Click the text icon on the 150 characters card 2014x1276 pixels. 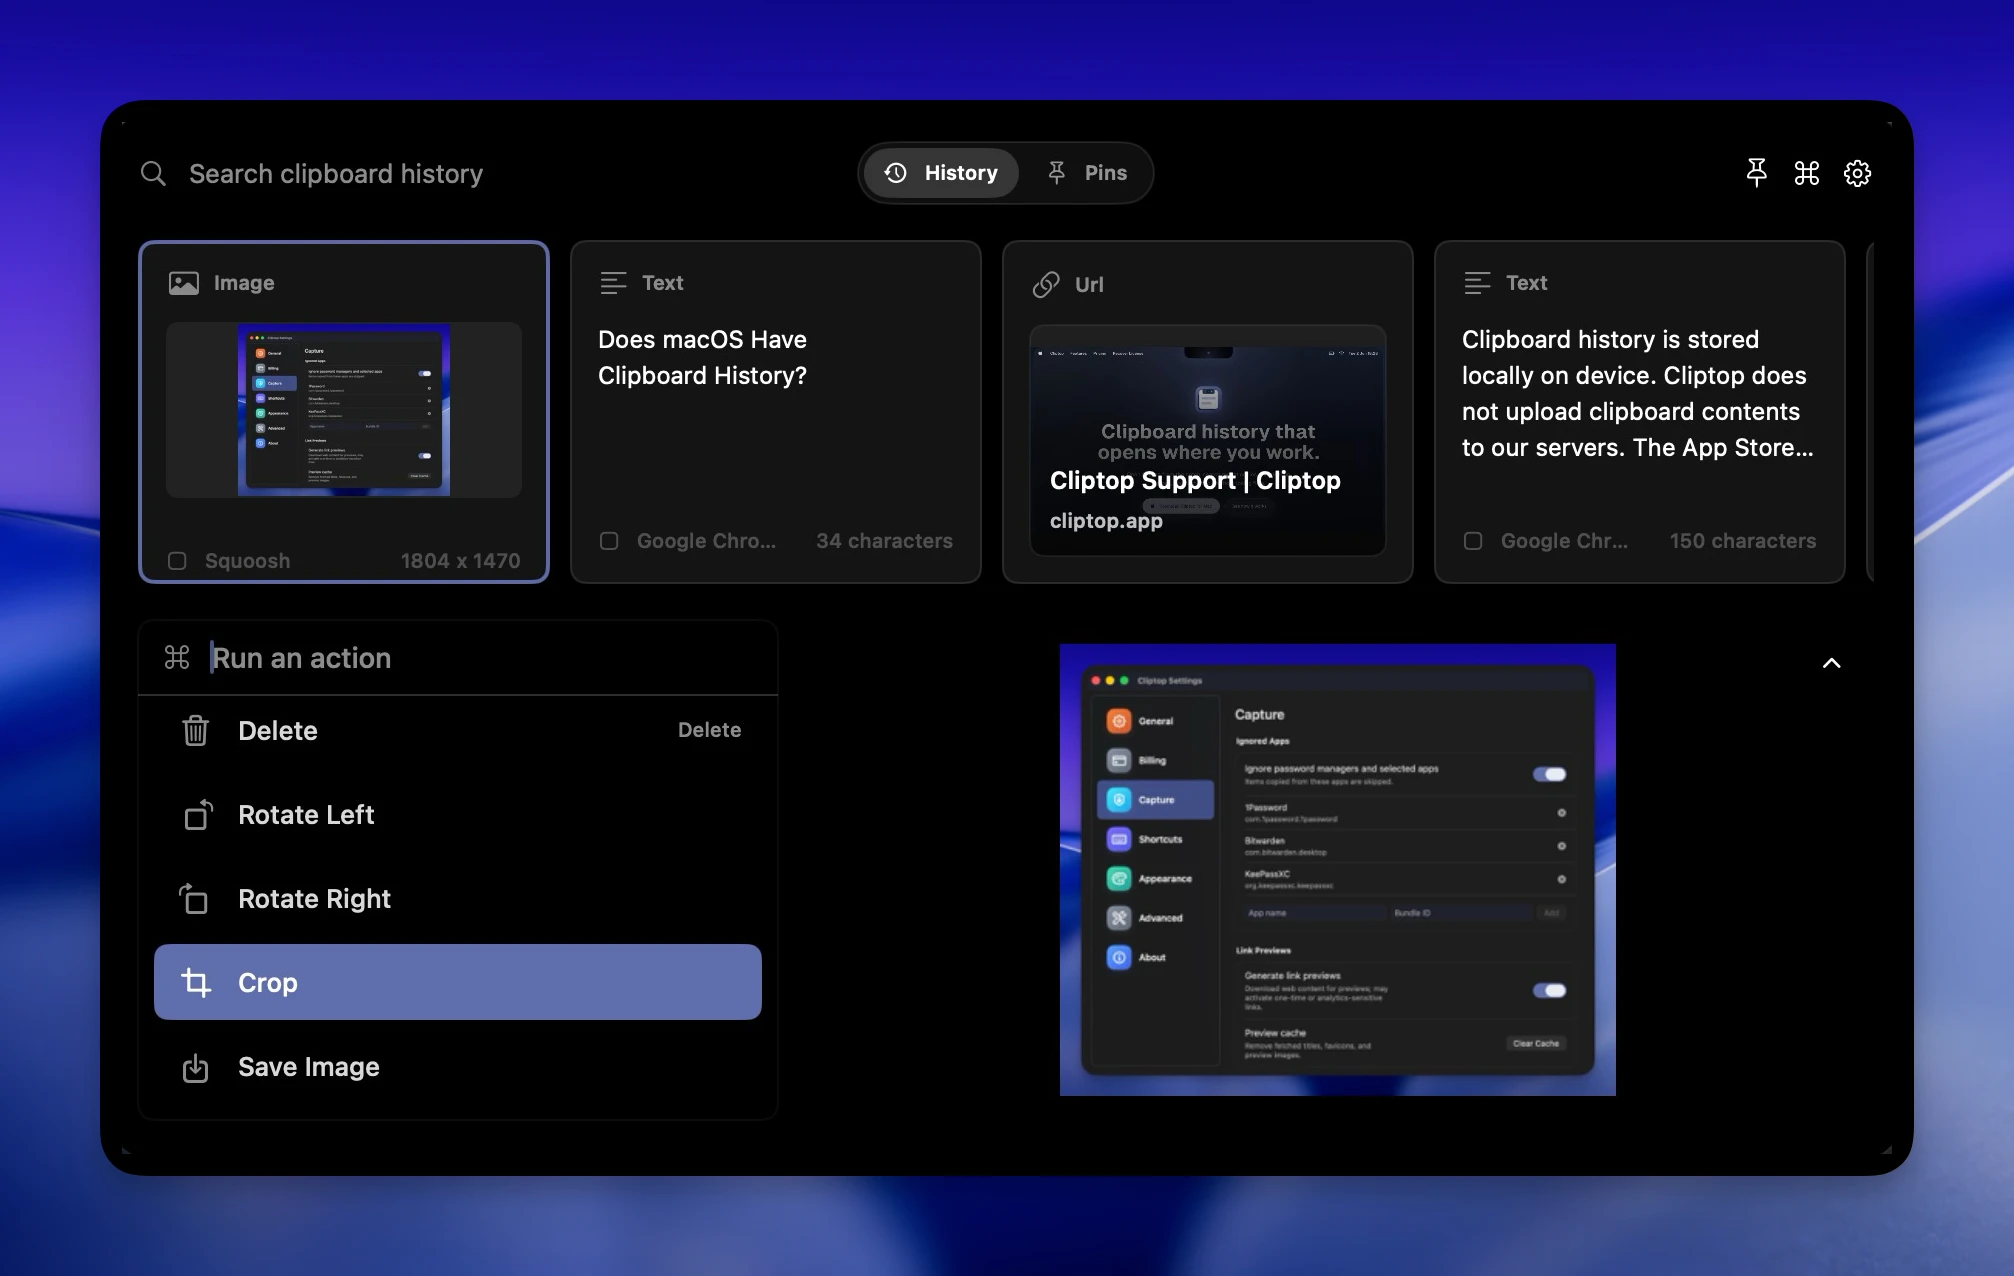(1477, 283)
